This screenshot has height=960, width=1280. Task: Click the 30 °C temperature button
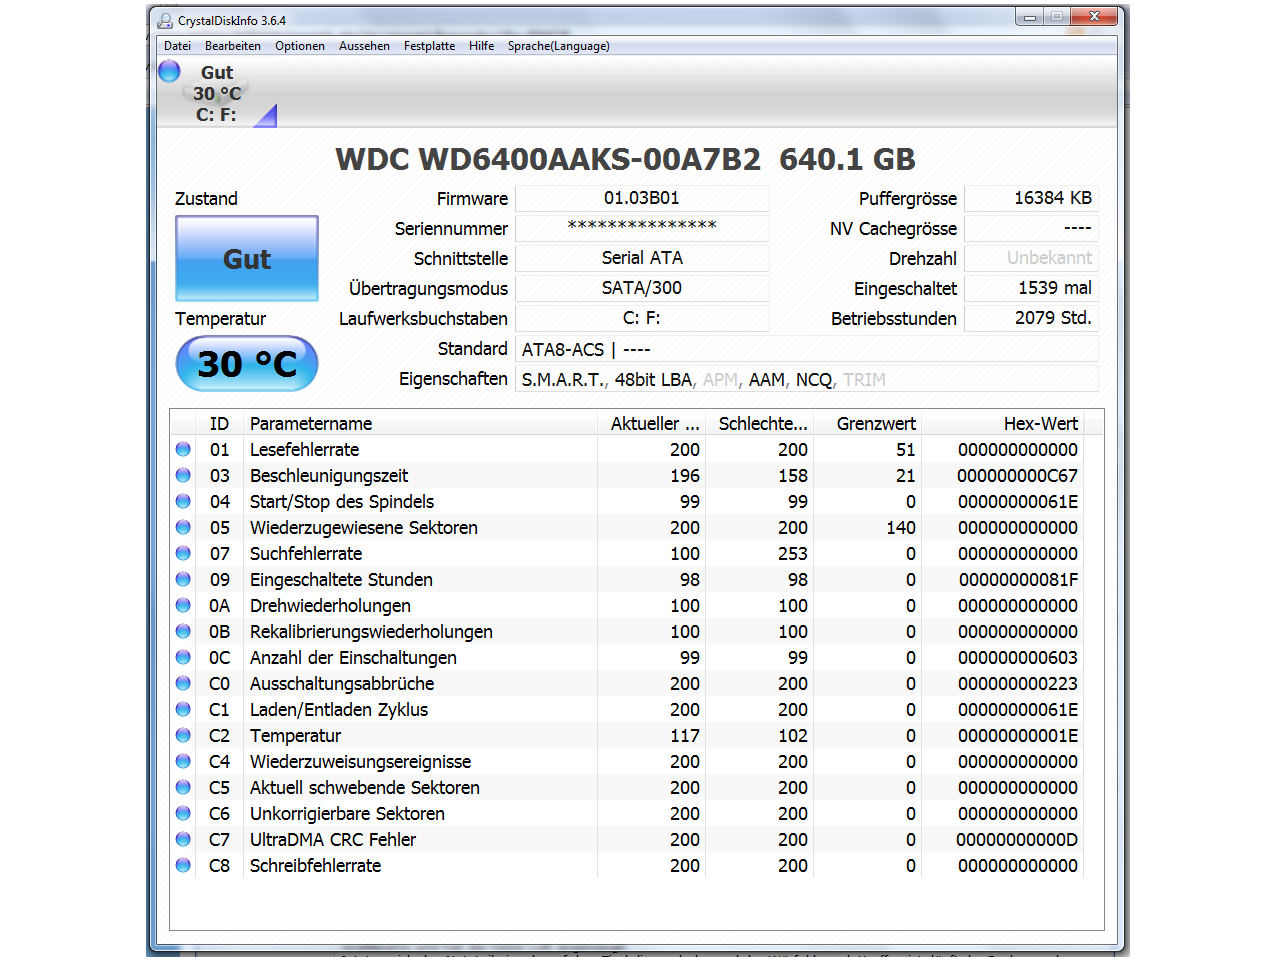pos(247,364)
